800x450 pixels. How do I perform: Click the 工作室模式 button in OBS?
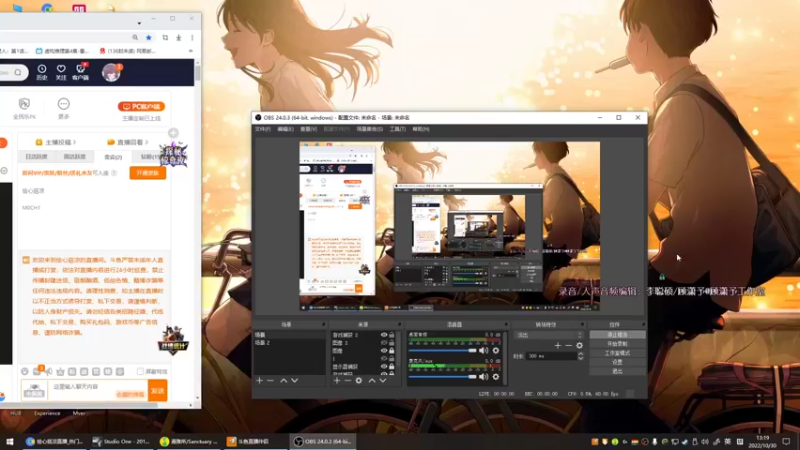click(617, 353)
